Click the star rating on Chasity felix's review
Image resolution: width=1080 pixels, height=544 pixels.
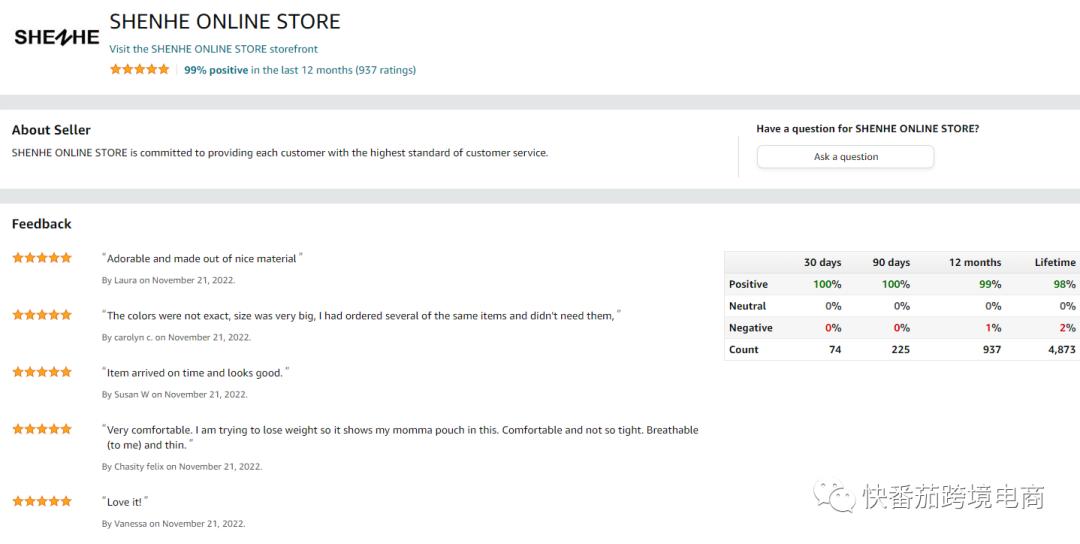coord(42,429)
